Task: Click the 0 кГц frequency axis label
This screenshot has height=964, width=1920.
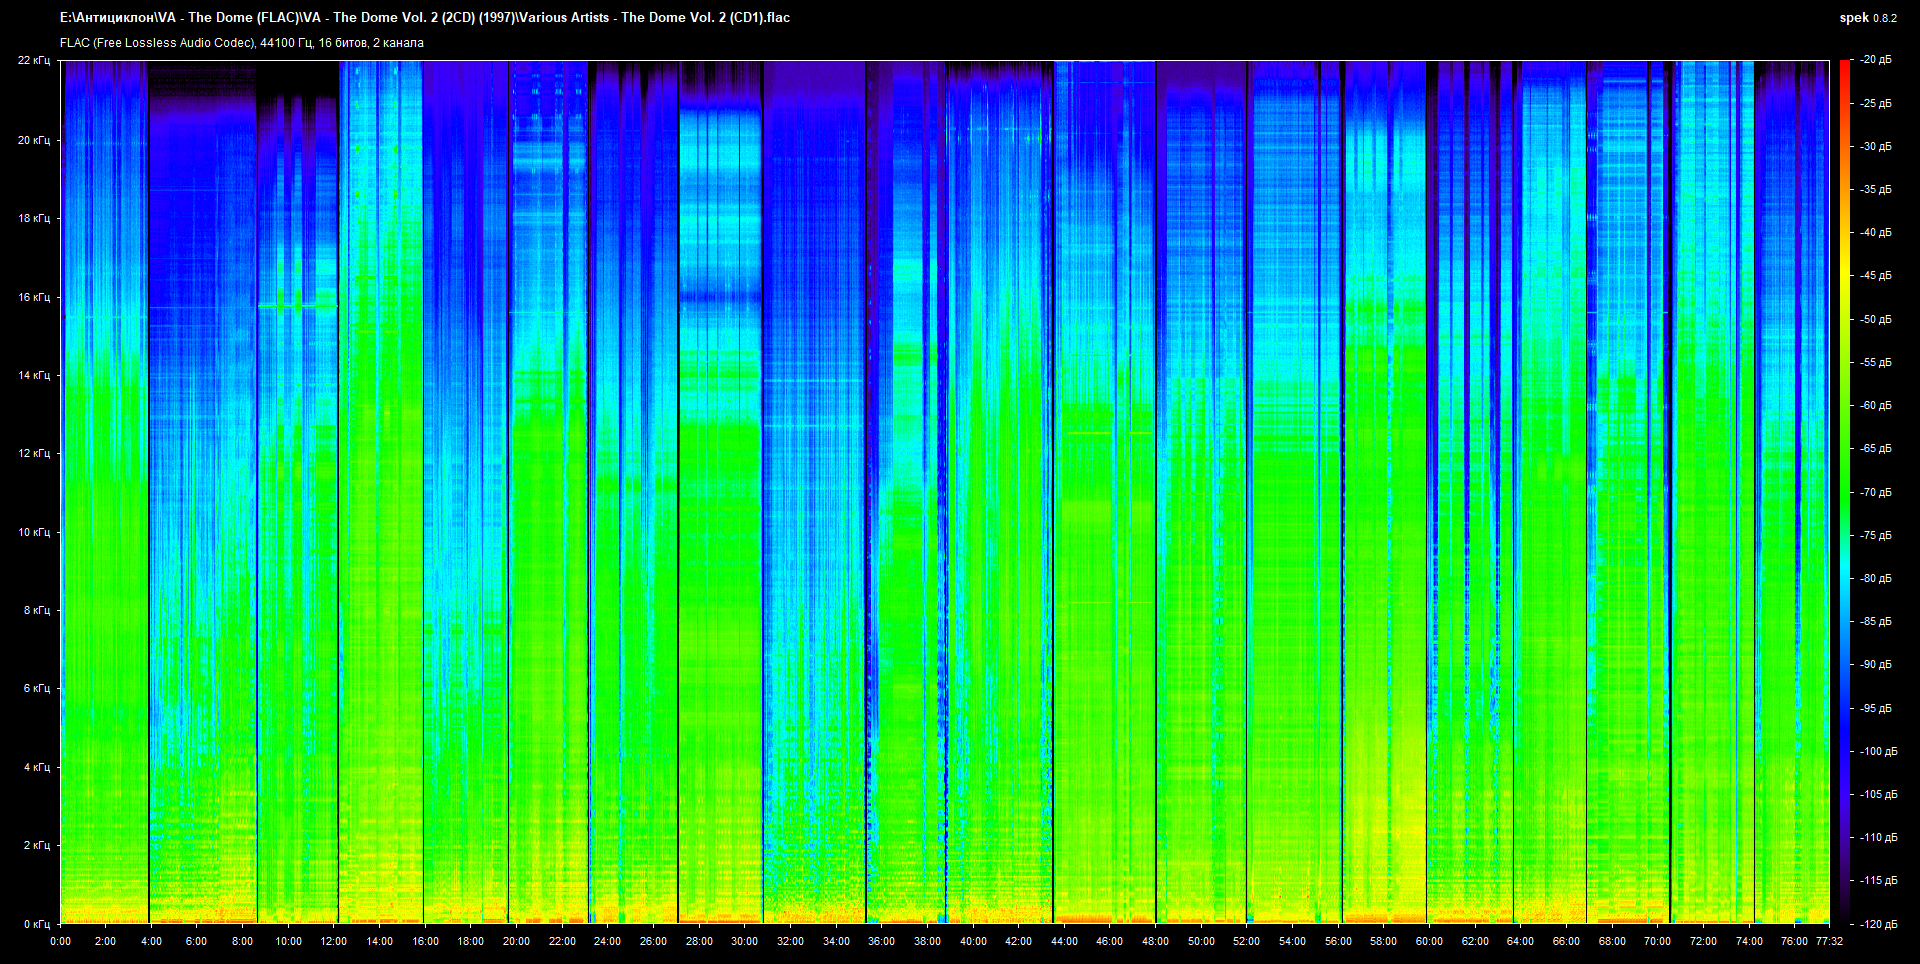Action: [36, 924]
